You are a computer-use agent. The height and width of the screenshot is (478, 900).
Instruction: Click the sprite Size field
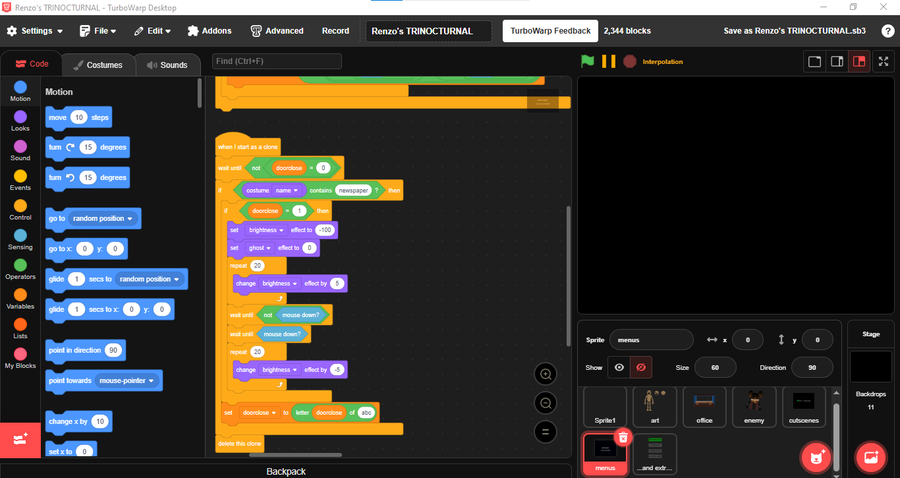coord(715,367)
